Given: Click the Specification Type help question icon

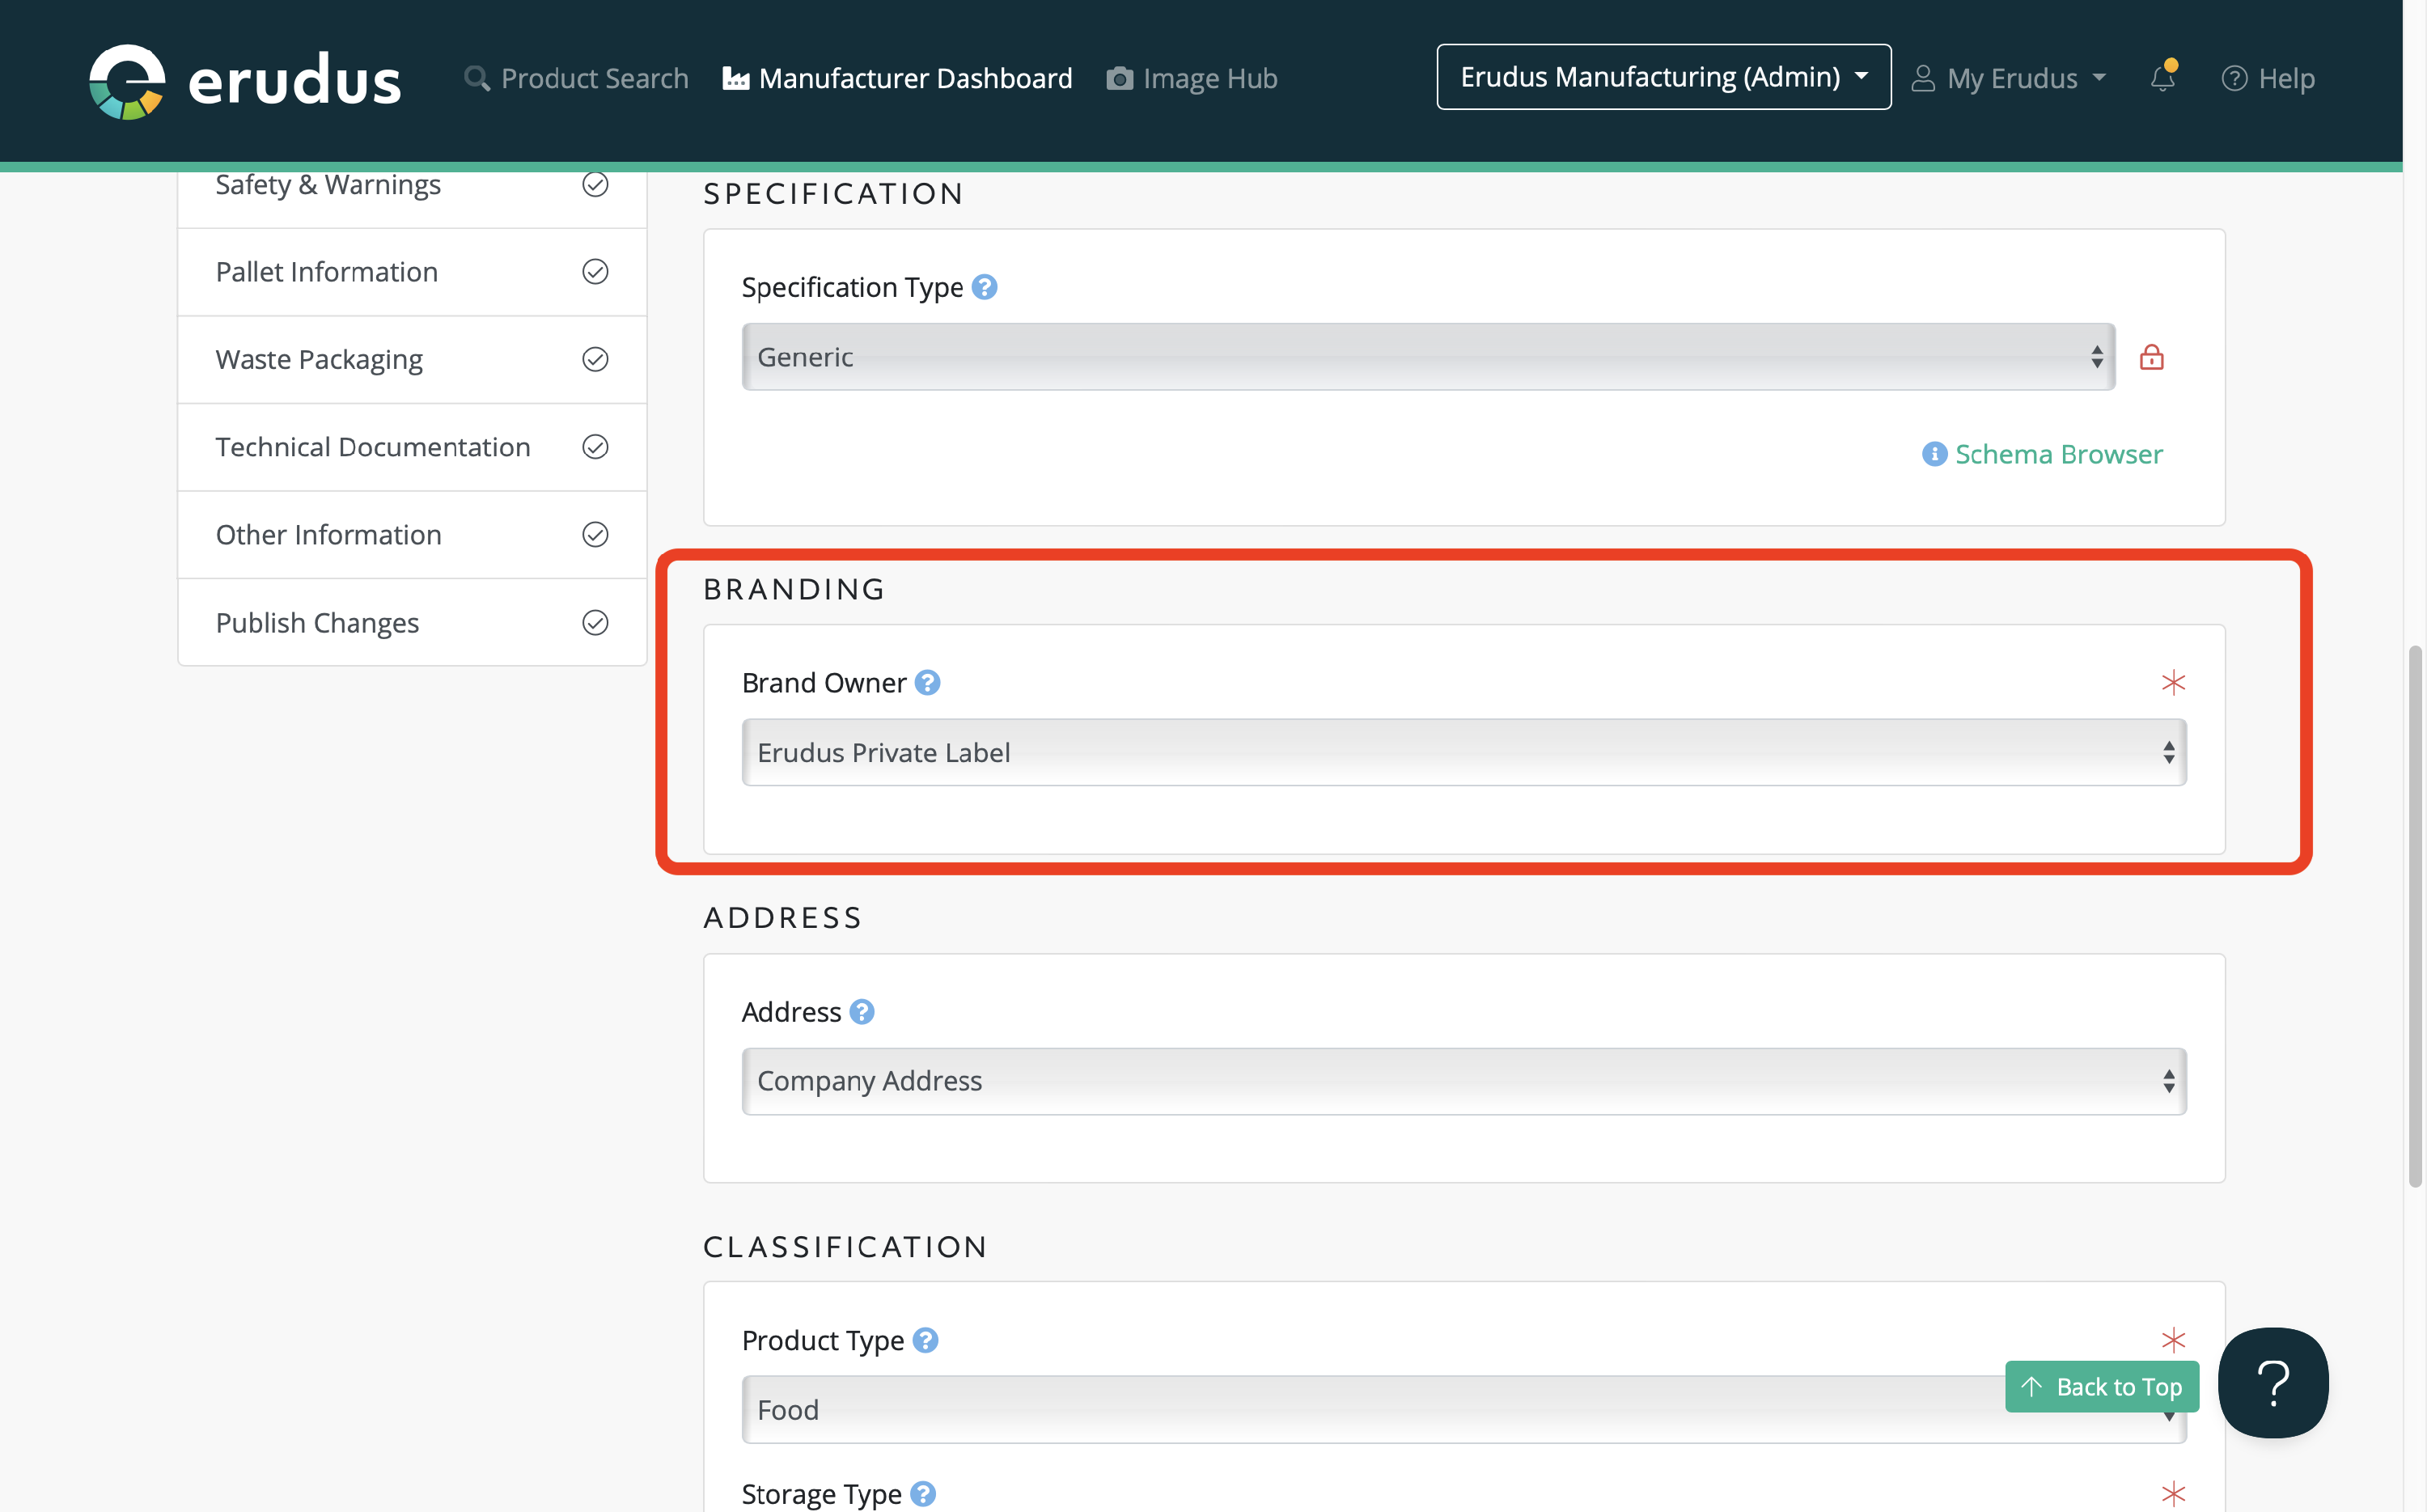Looking at the screenshot, I should pyautogui.click(x=984, y=287).
